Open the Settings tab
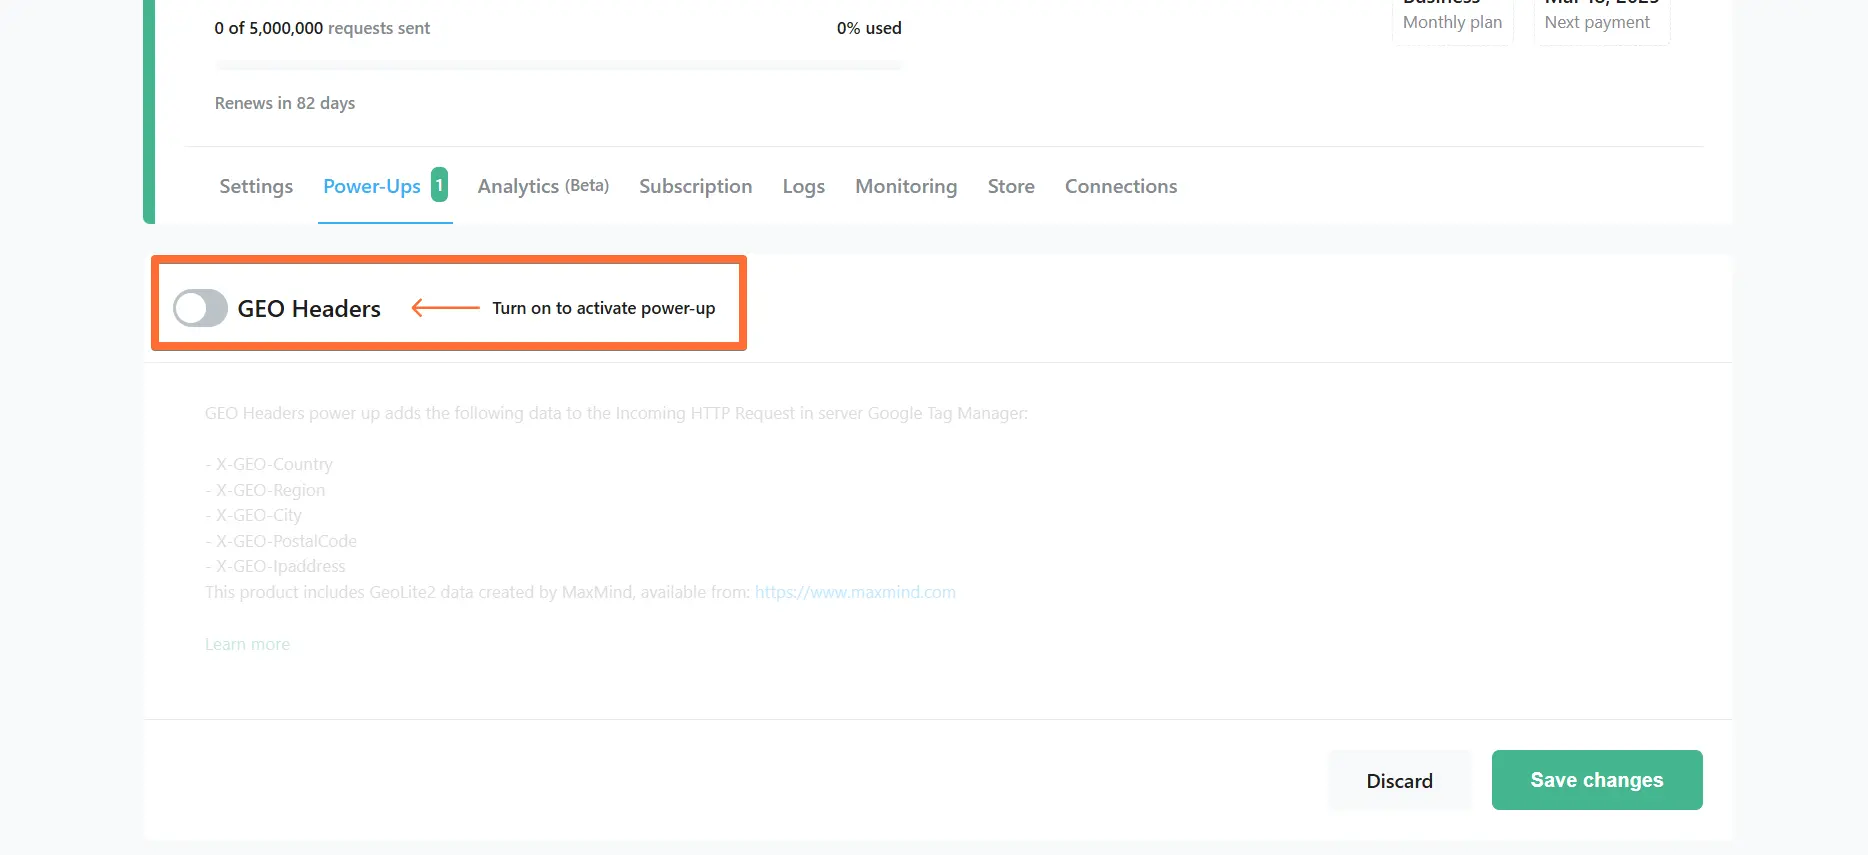Viewport: 1868px width, 855px height. tap(256, 186)
